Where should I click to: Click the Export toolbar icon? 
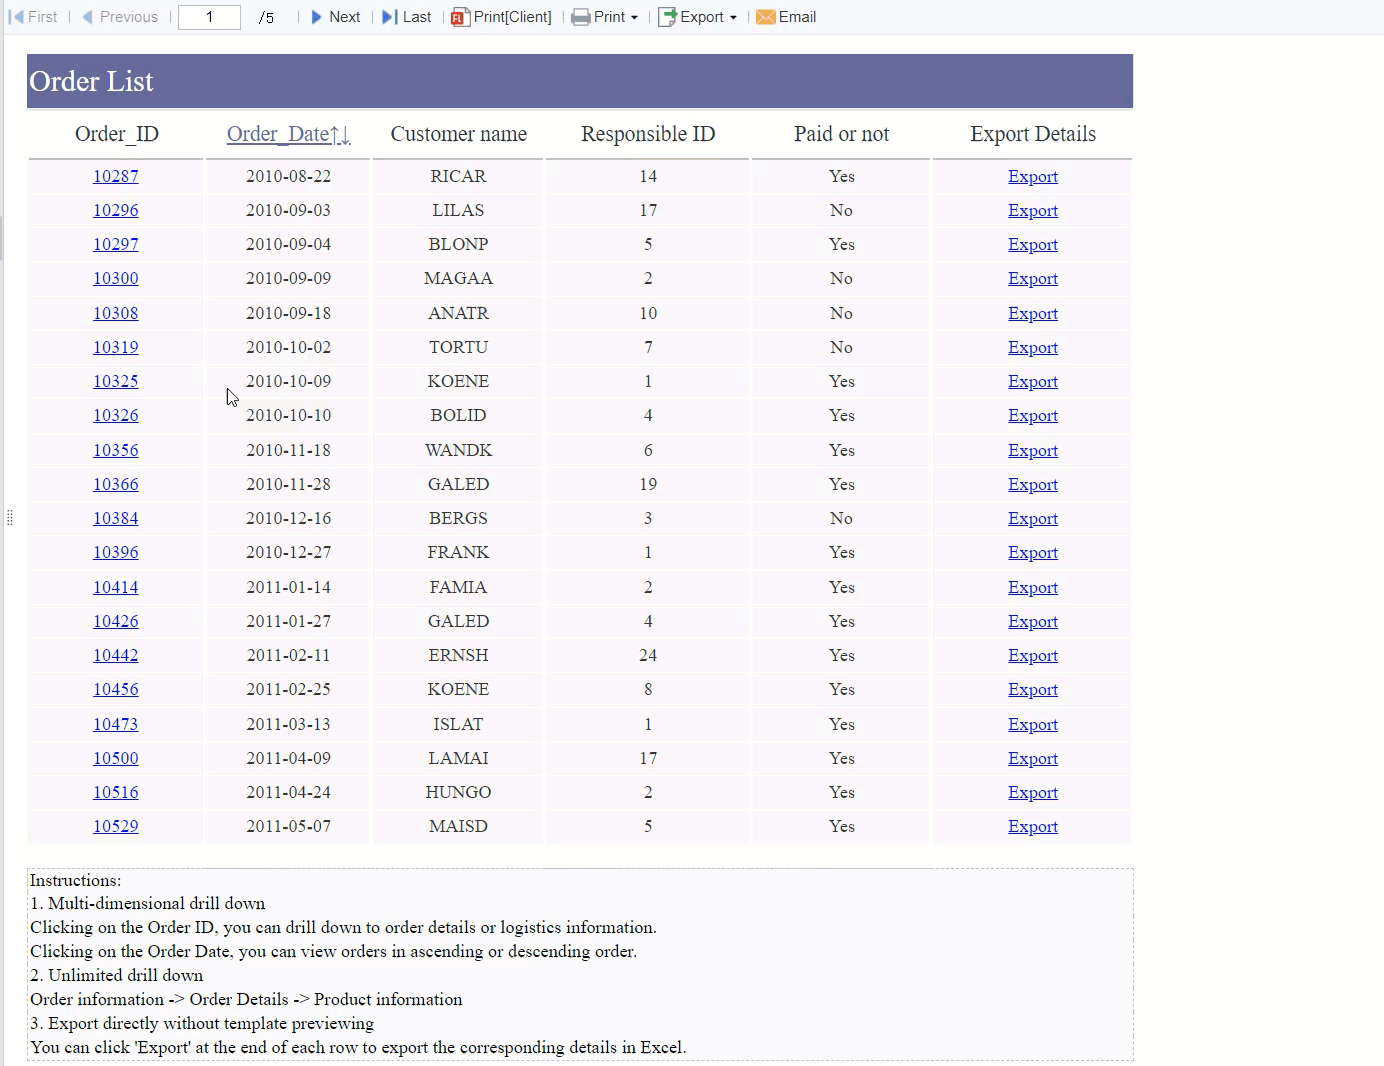[x=667, y=17]
